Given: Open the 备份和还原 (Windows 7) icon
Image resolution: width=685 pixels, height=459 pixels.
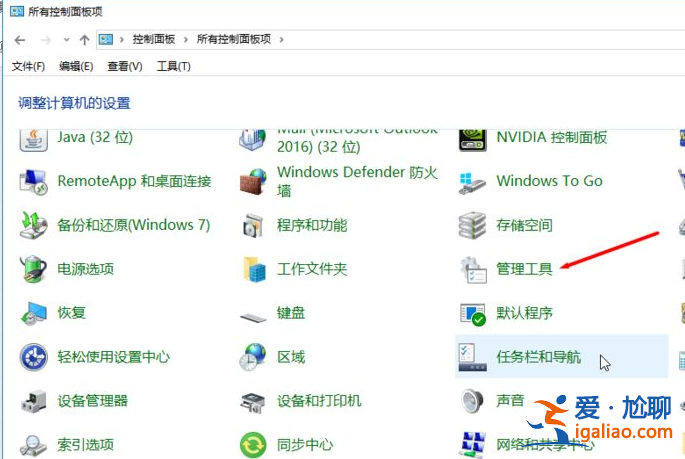Looking at the screenshot, I should [x=34, y=225].
